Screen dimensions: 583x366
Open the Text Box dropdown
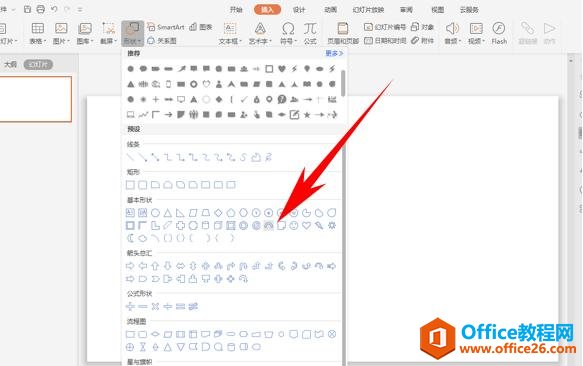(230, 33)
